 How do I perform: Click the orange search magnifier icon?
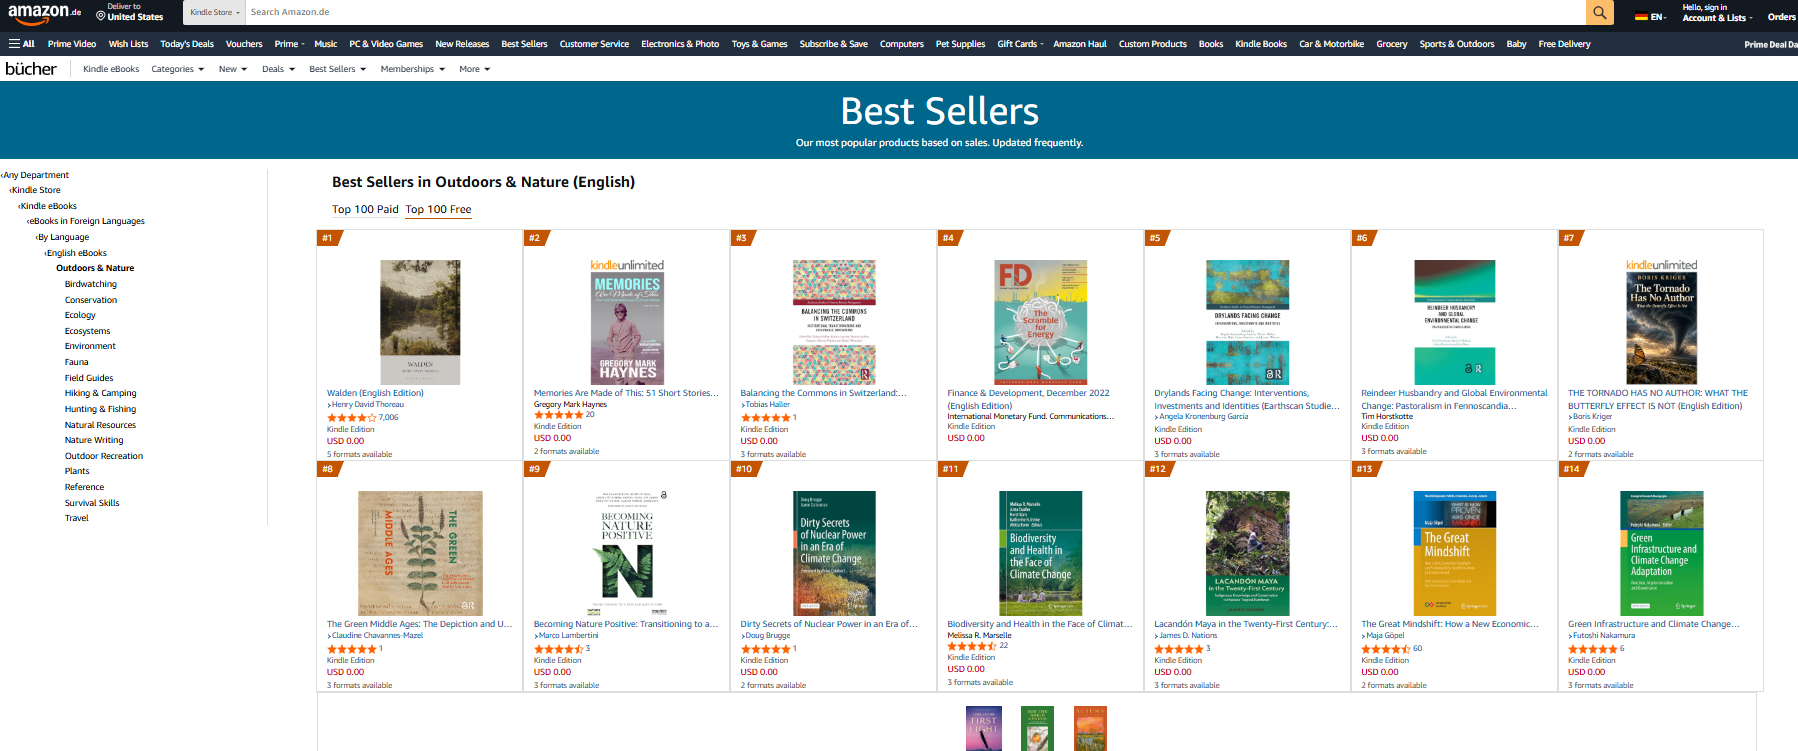click(1599, 12)
